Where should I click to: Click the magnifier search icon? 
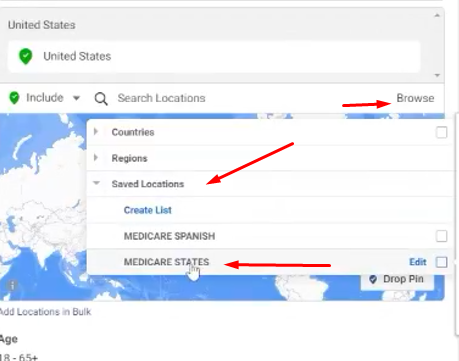(x=101, y=99)
